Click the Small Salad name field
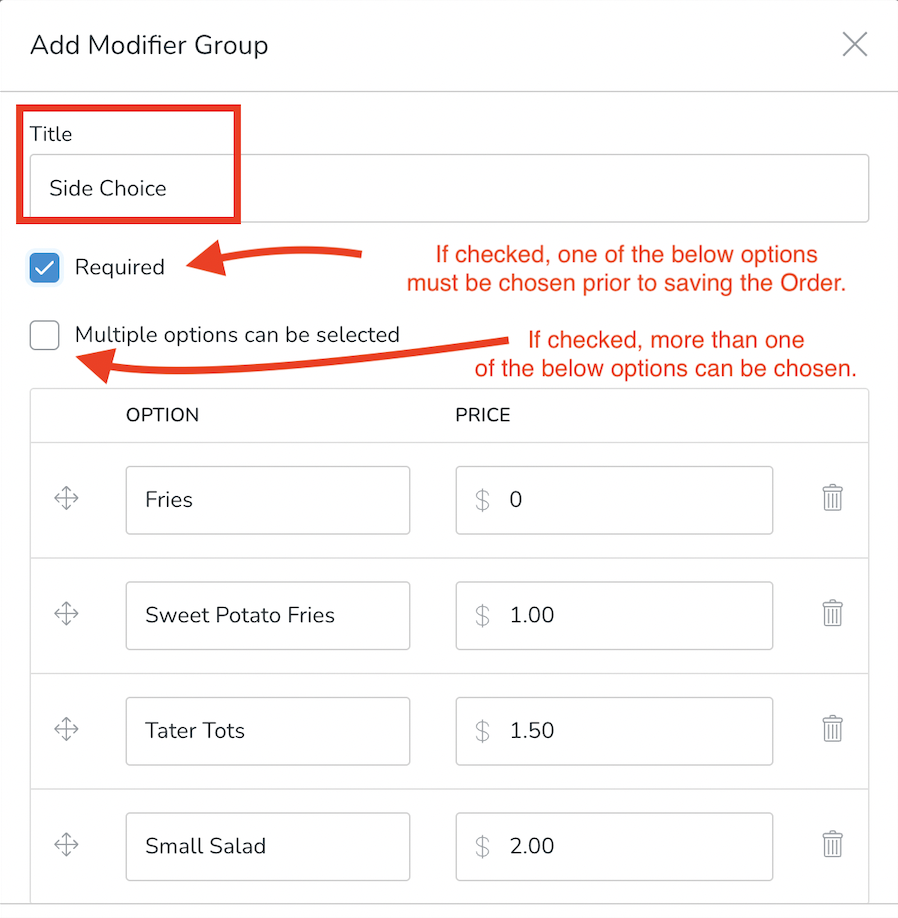The height and width of the screenshot is (918, 898). point(267,846)
